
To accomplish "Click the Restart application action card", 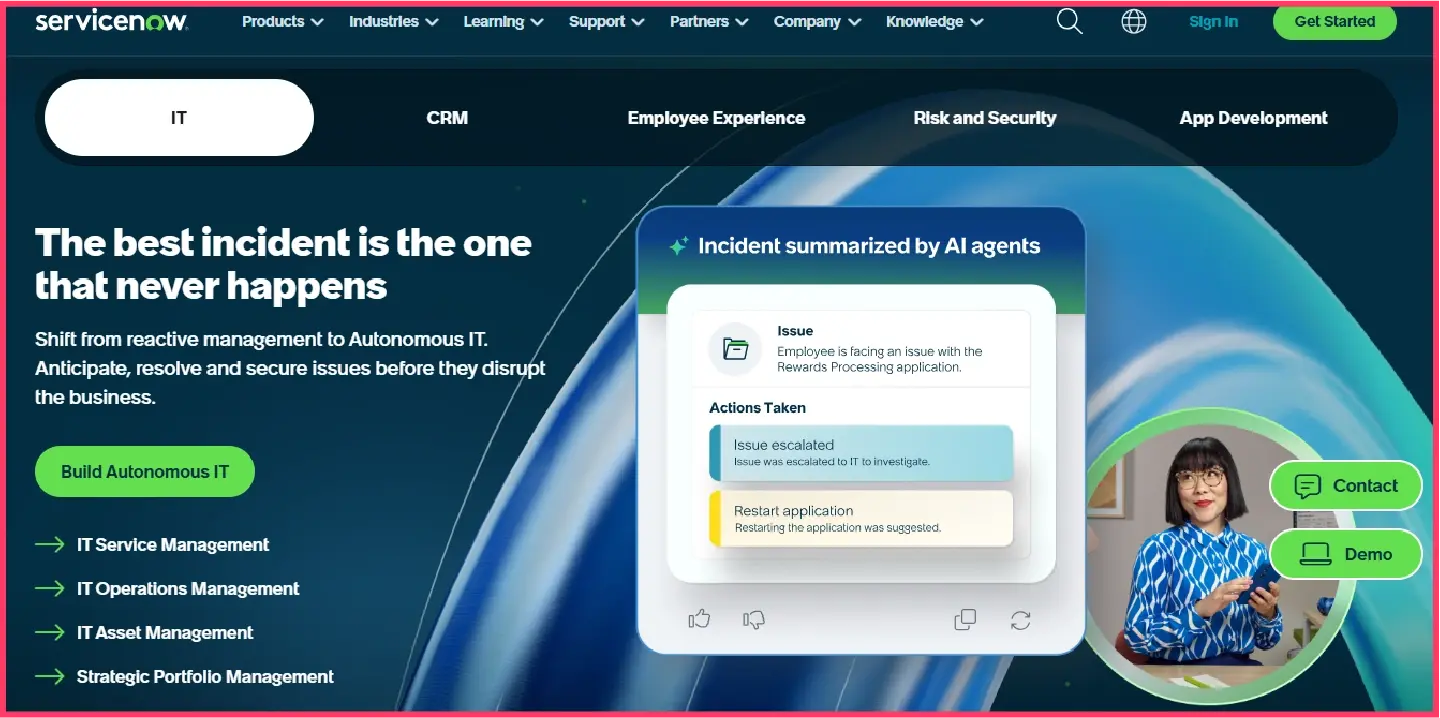I will pyautogui.click(x=861, y=518).
